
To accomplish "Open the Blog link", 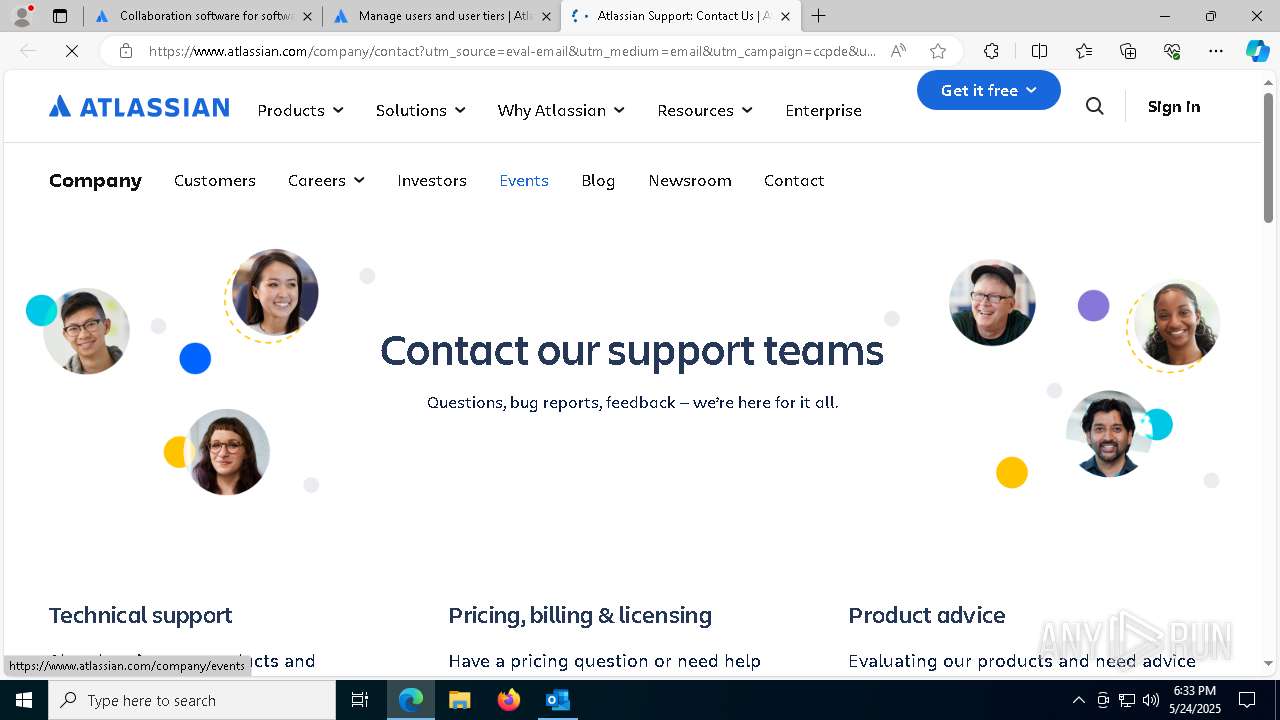I will coord(598,180).
